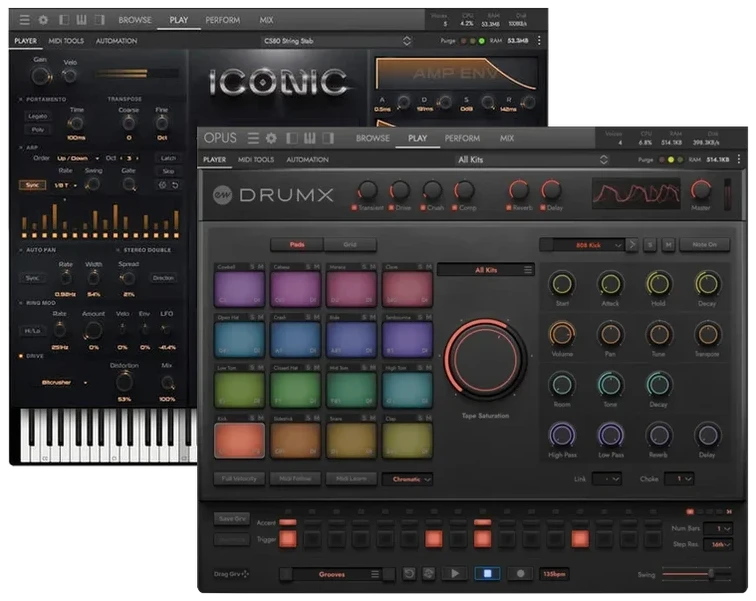756x601 pixels.
Task: Click the Note On button
Action: pyautogui.click(x=704, y=245)
